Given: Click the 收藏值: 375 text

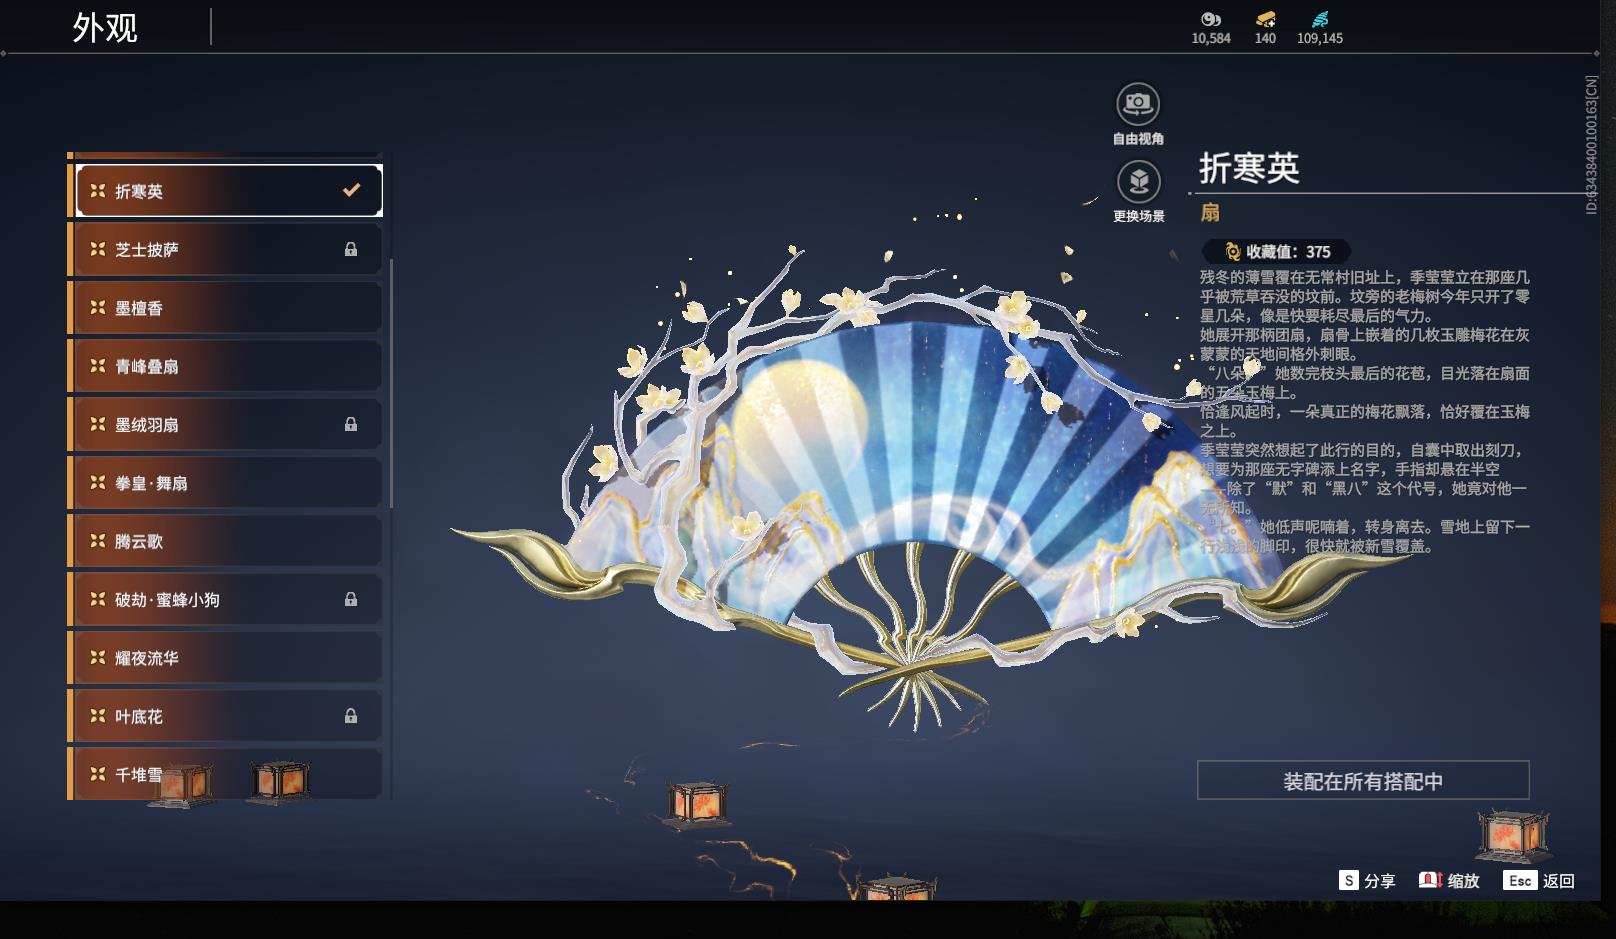Looking at the screenshot, I should pyautogui.click(x=1288, y=252).
